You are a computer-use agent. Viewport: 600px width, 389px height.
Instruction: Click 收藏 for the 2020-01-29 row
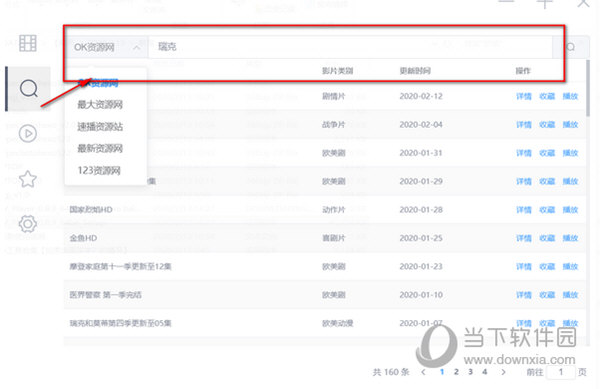click(x=547, y=181)
